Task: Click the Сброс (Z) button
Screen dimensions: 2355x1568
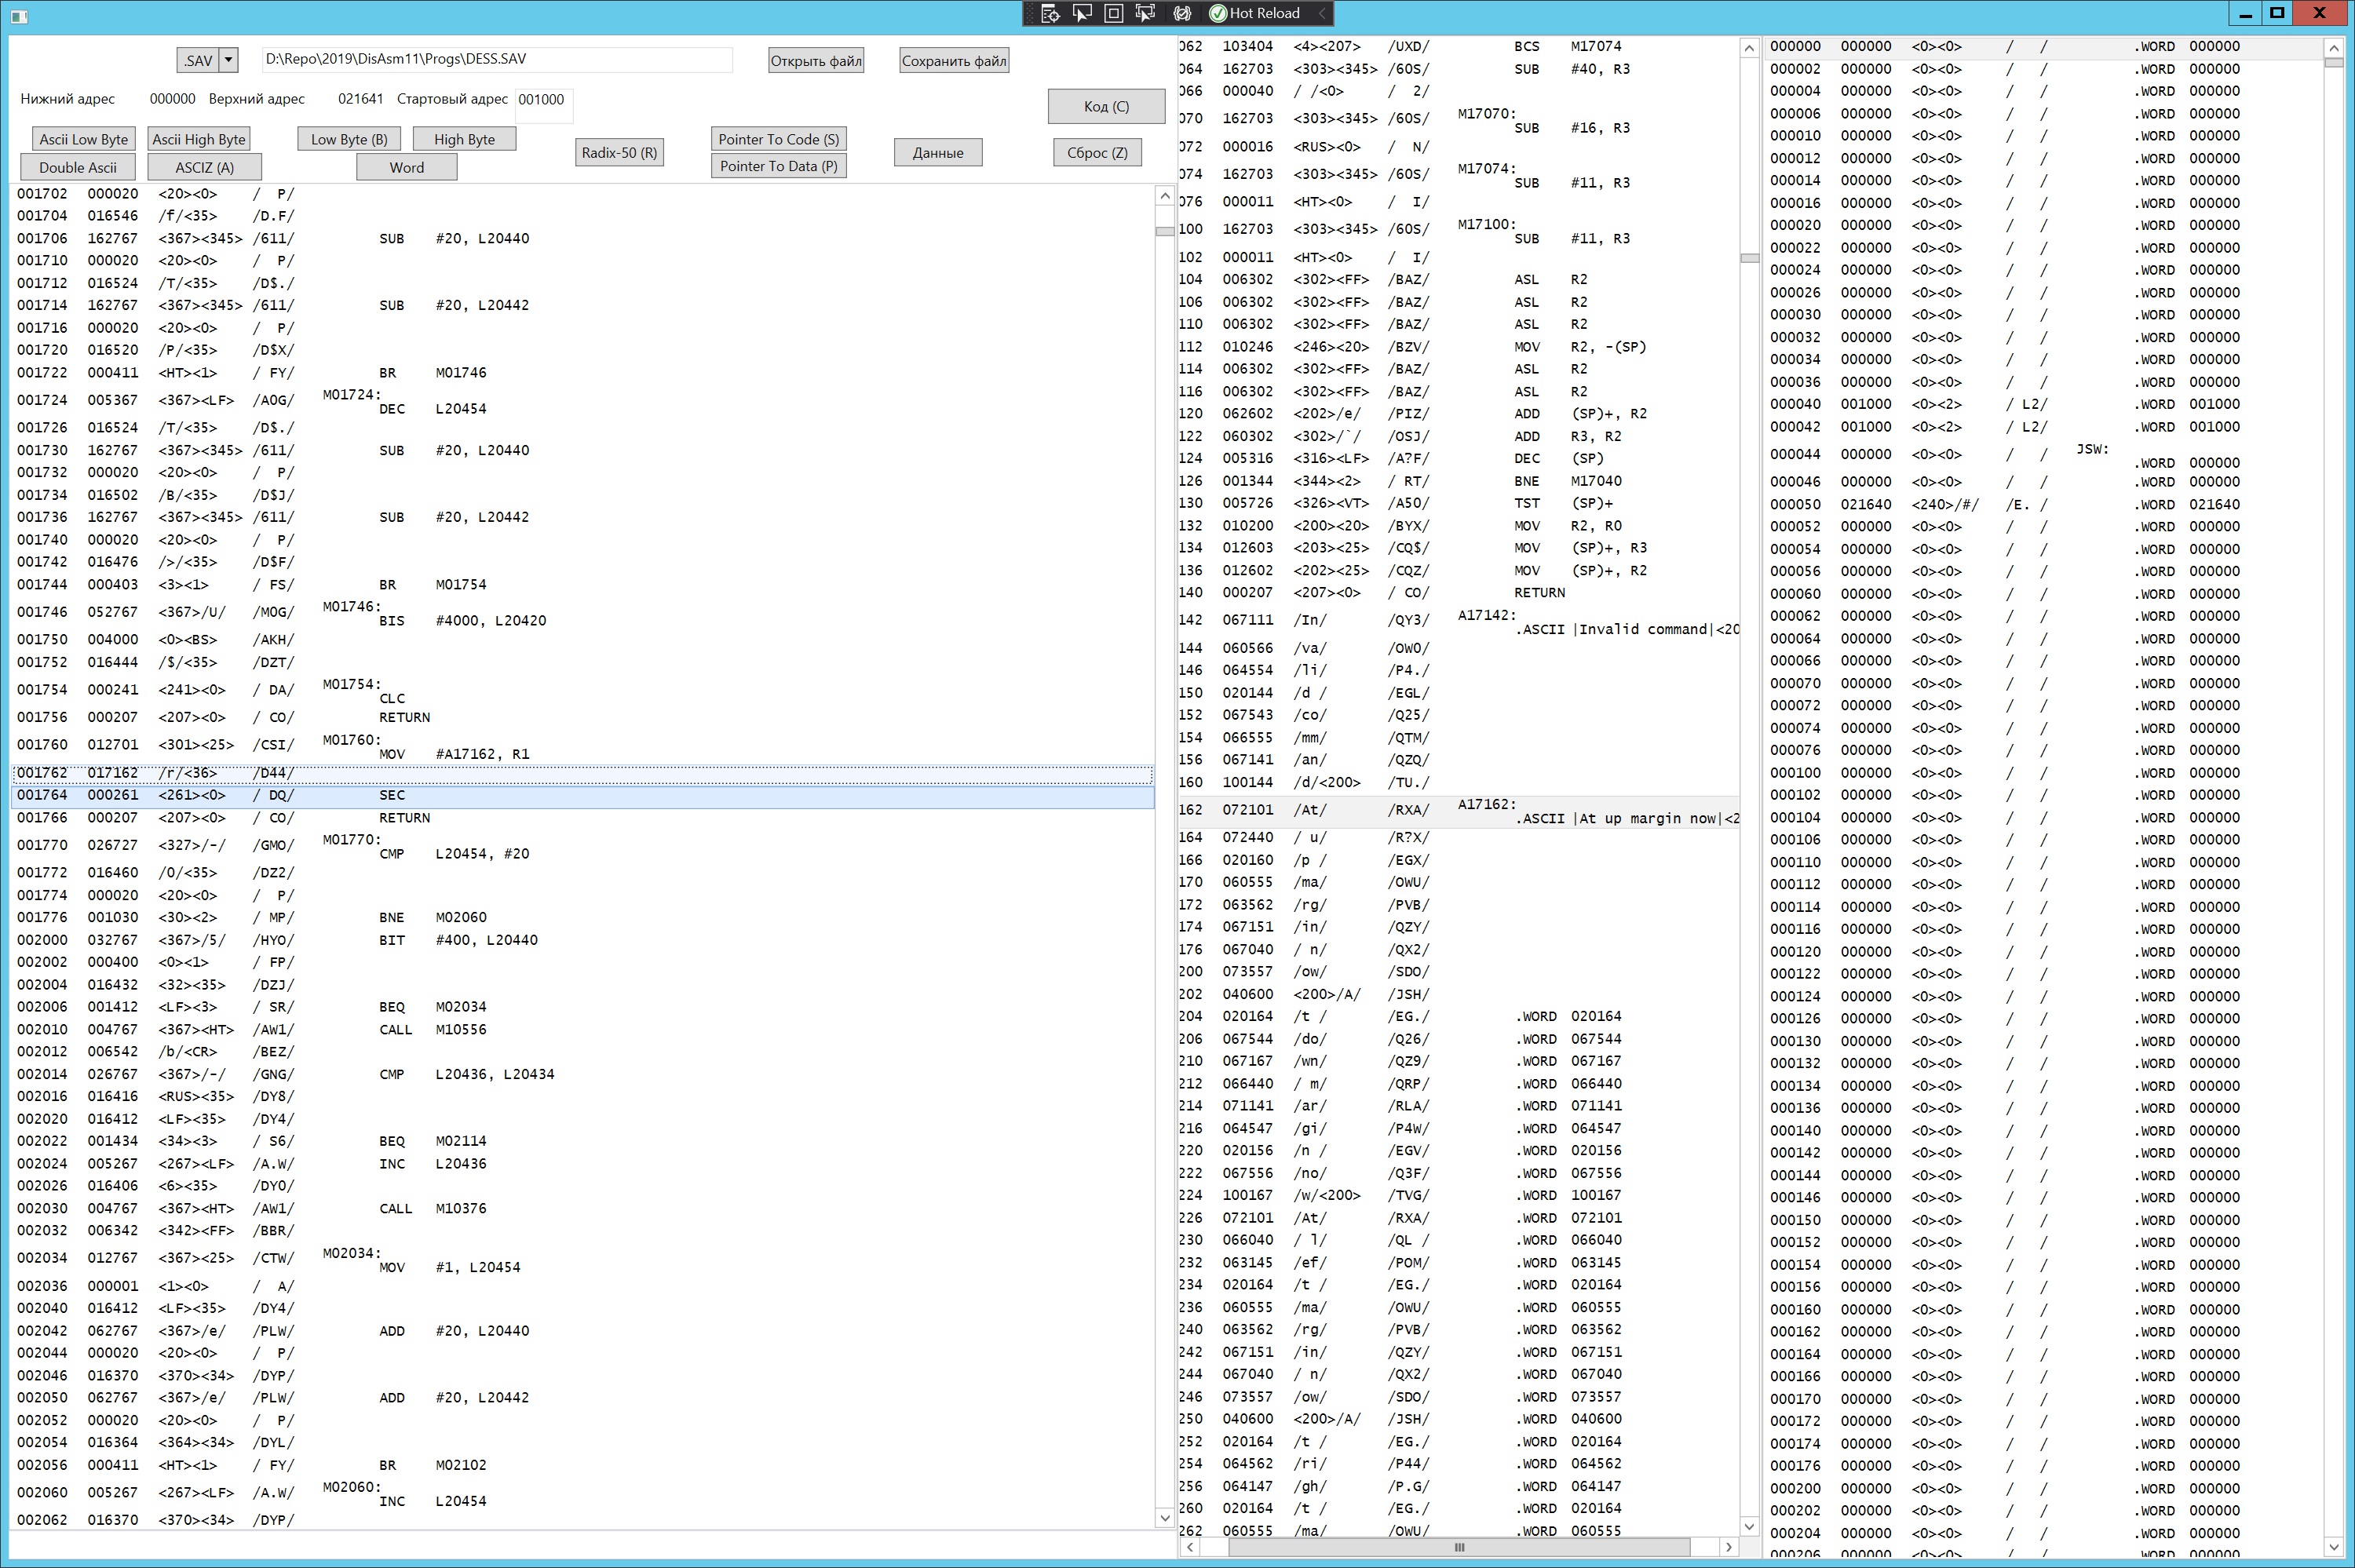Action: click(1096, 153)
